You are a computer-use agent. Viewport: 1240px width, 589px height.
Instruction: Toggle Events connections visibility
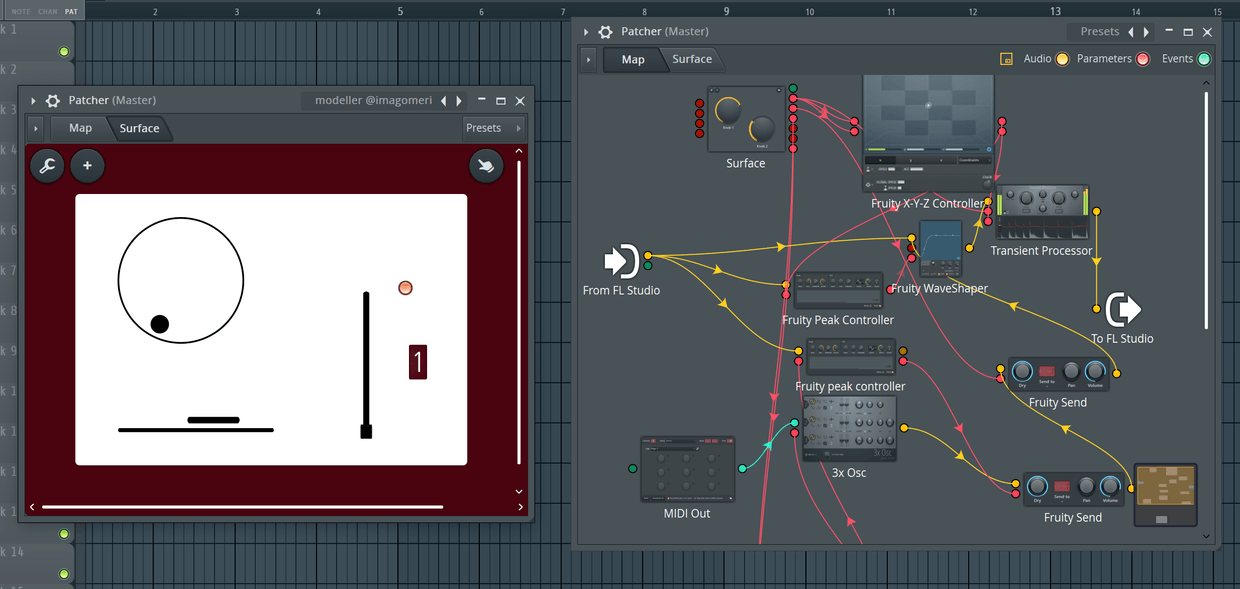pos(1204,59)
